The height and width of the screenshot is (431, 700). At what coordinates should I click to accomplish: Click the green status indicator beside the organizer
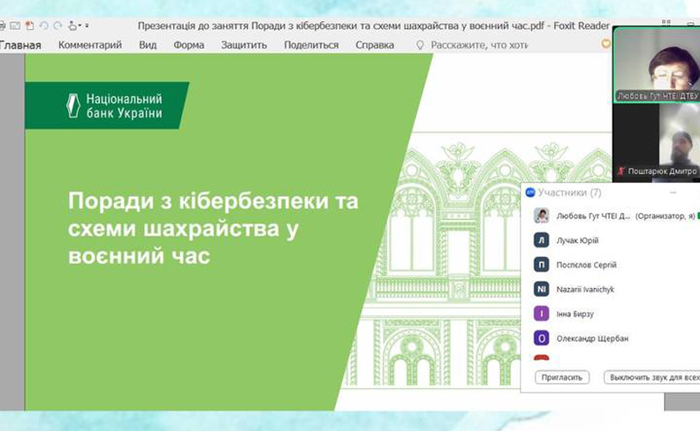pyautogui.click(x=697, y=215)
